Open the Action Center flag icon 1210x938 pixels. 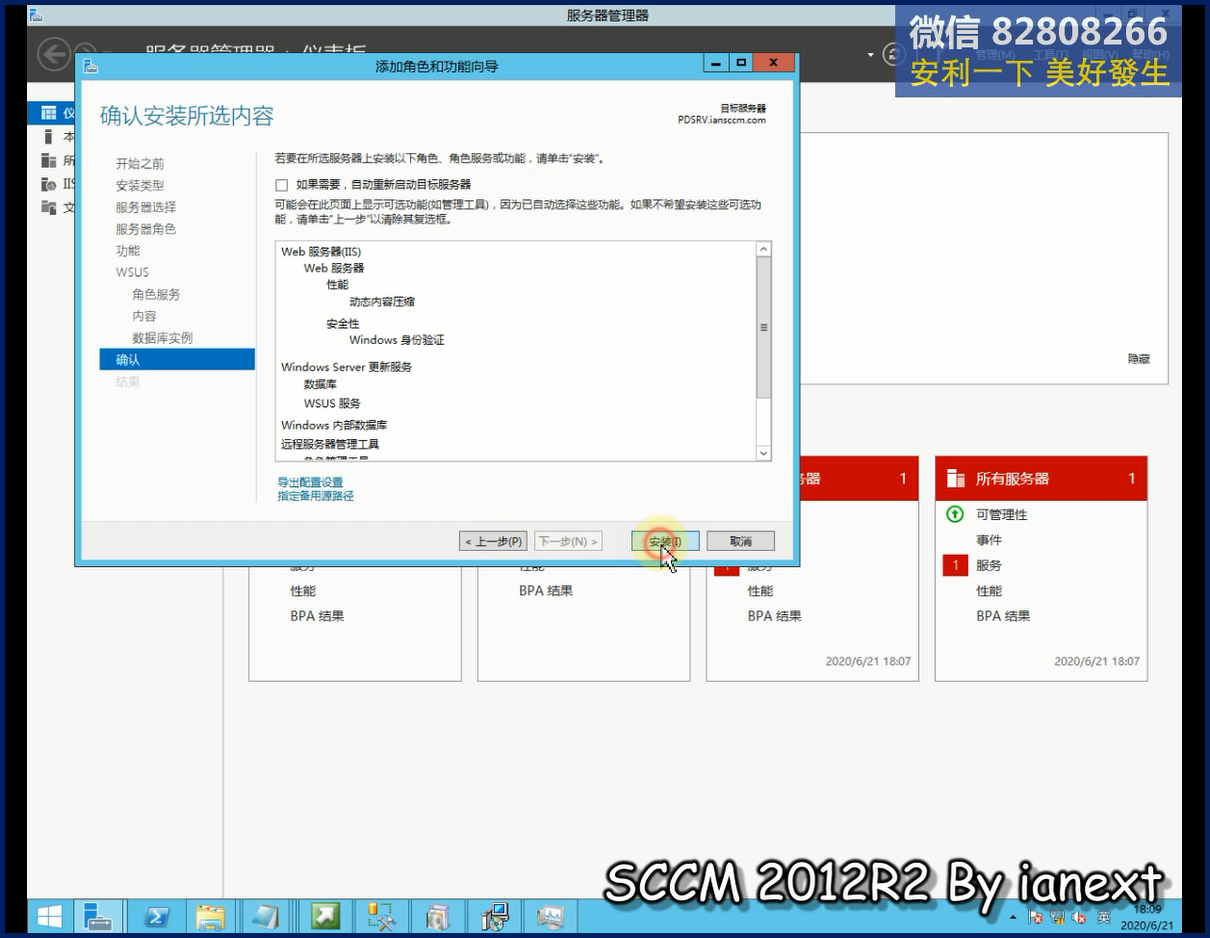1035,917
